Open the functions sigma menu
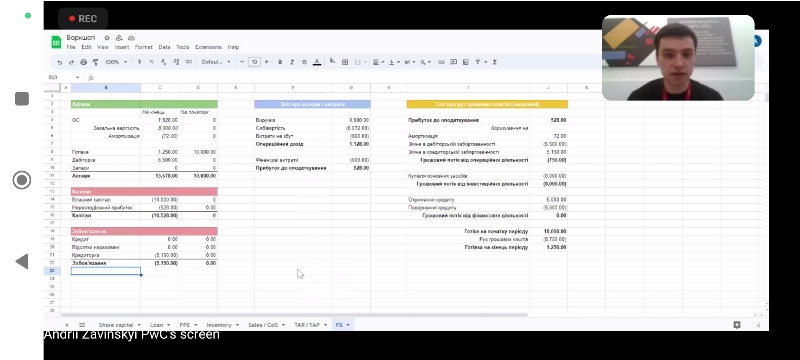 pos(495,62)
